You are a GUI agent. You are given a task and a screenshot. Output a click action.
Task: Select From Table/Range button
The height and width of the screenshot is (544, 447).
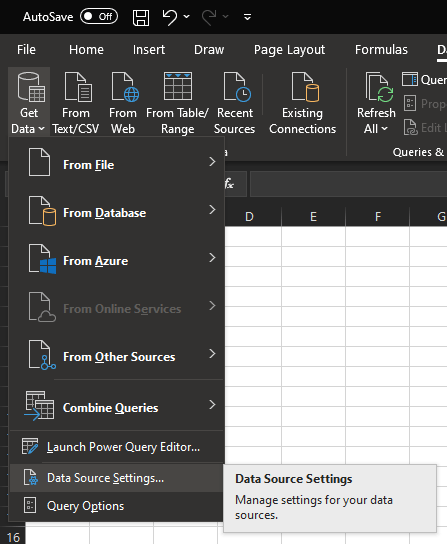pos(177,103)
